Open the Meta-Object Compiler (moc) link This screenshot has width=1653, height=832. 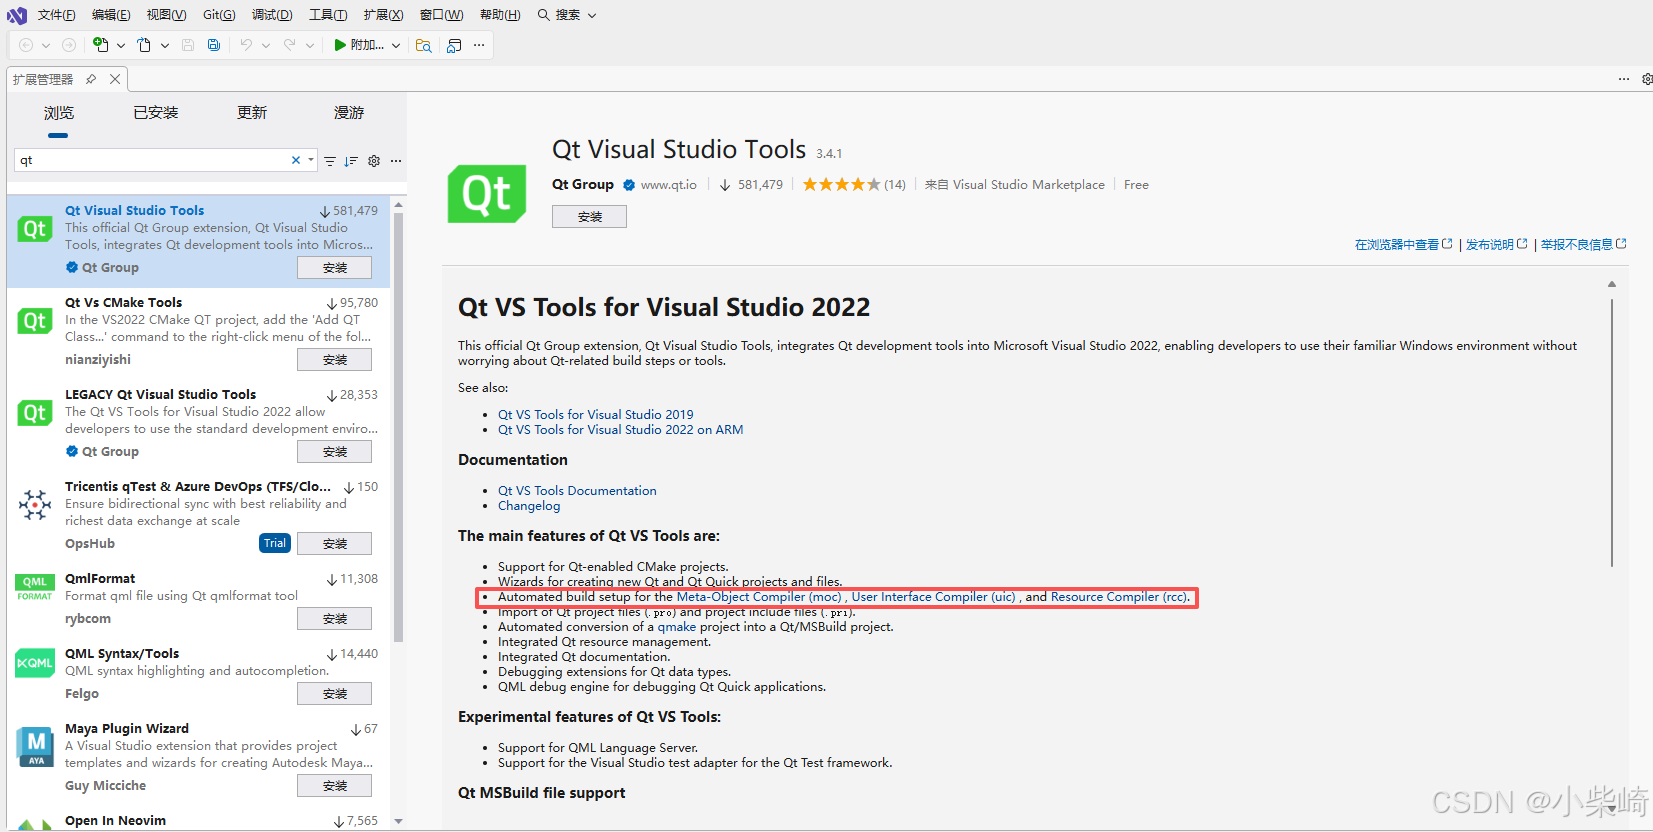(759, 597)
